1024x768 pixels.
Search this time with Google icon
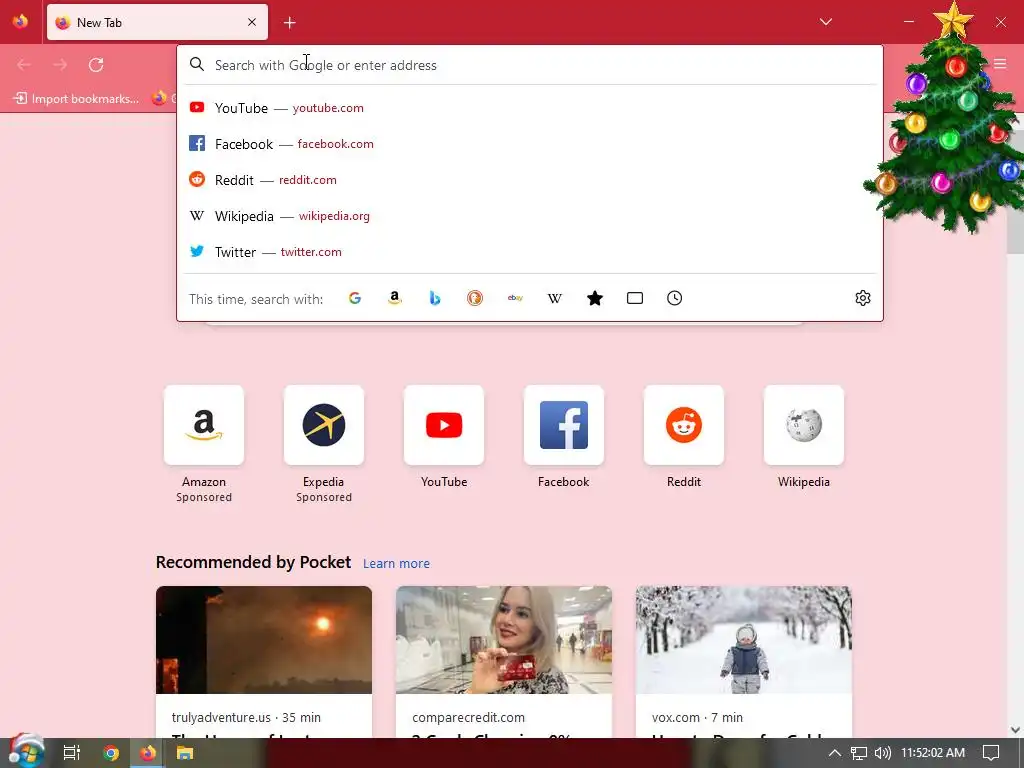[355, 298]
